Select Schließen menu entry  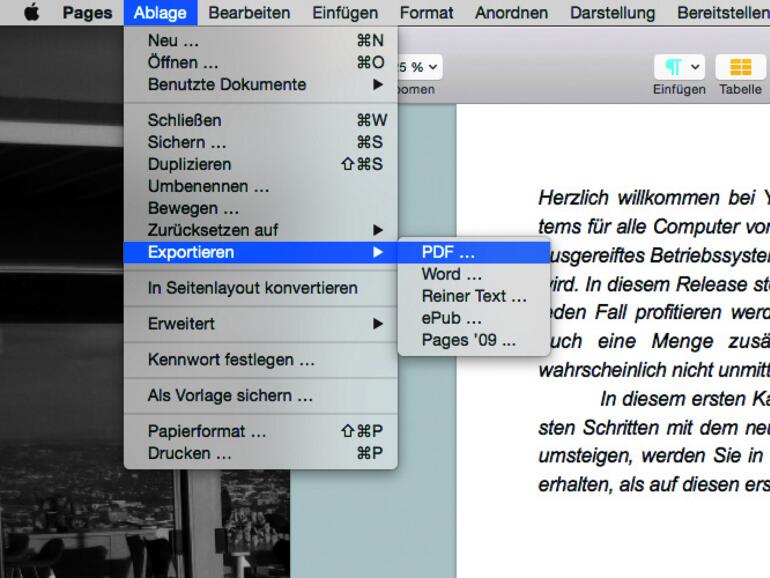point(261,120)
